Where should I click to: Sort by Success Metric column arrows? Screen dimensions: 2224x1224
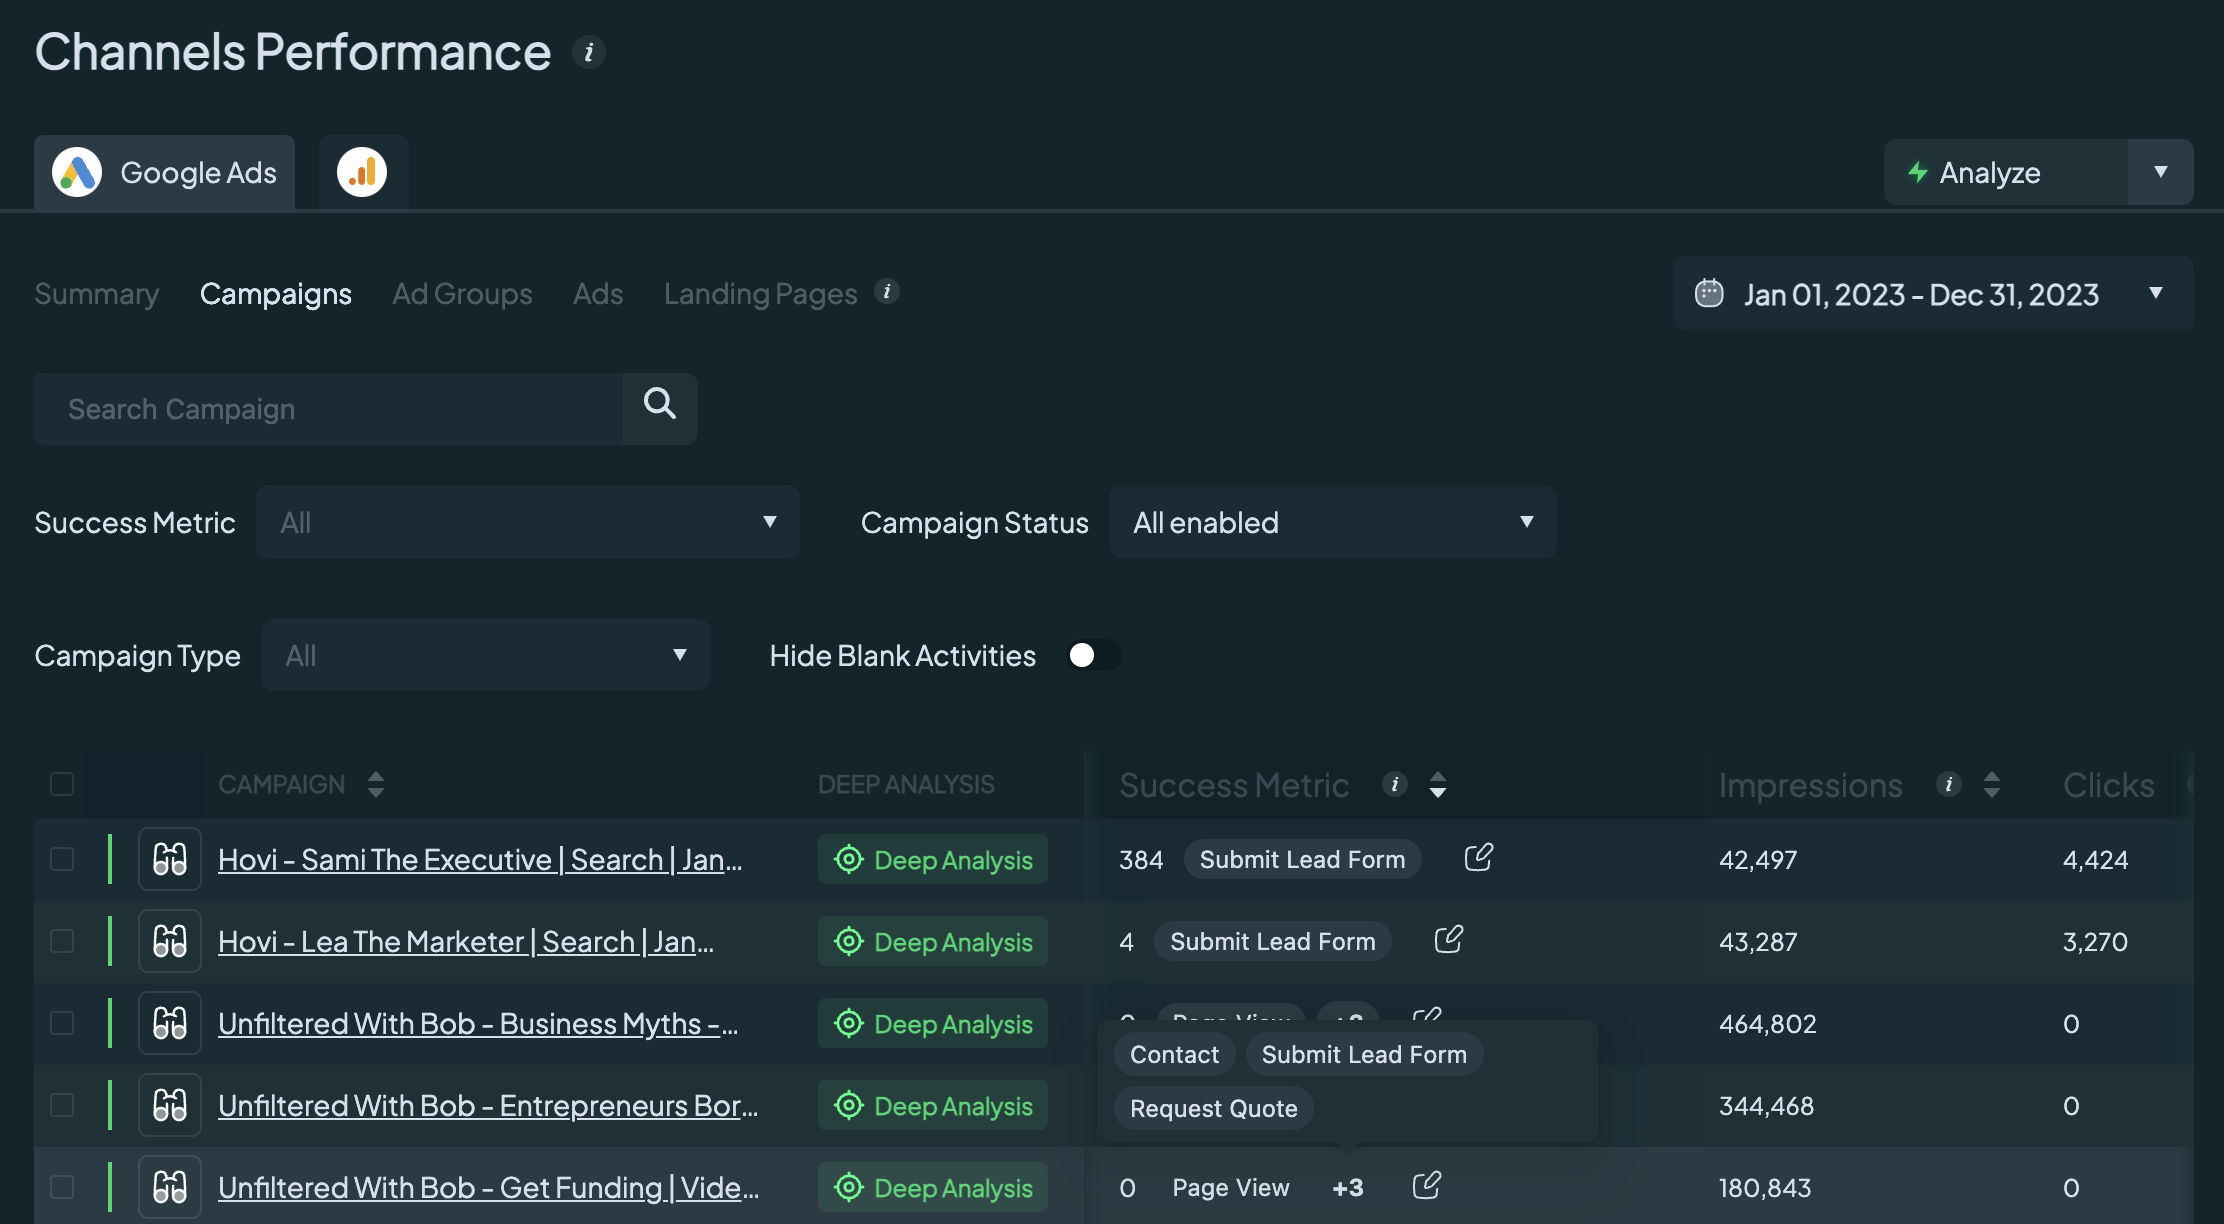tap(1438, 784)
